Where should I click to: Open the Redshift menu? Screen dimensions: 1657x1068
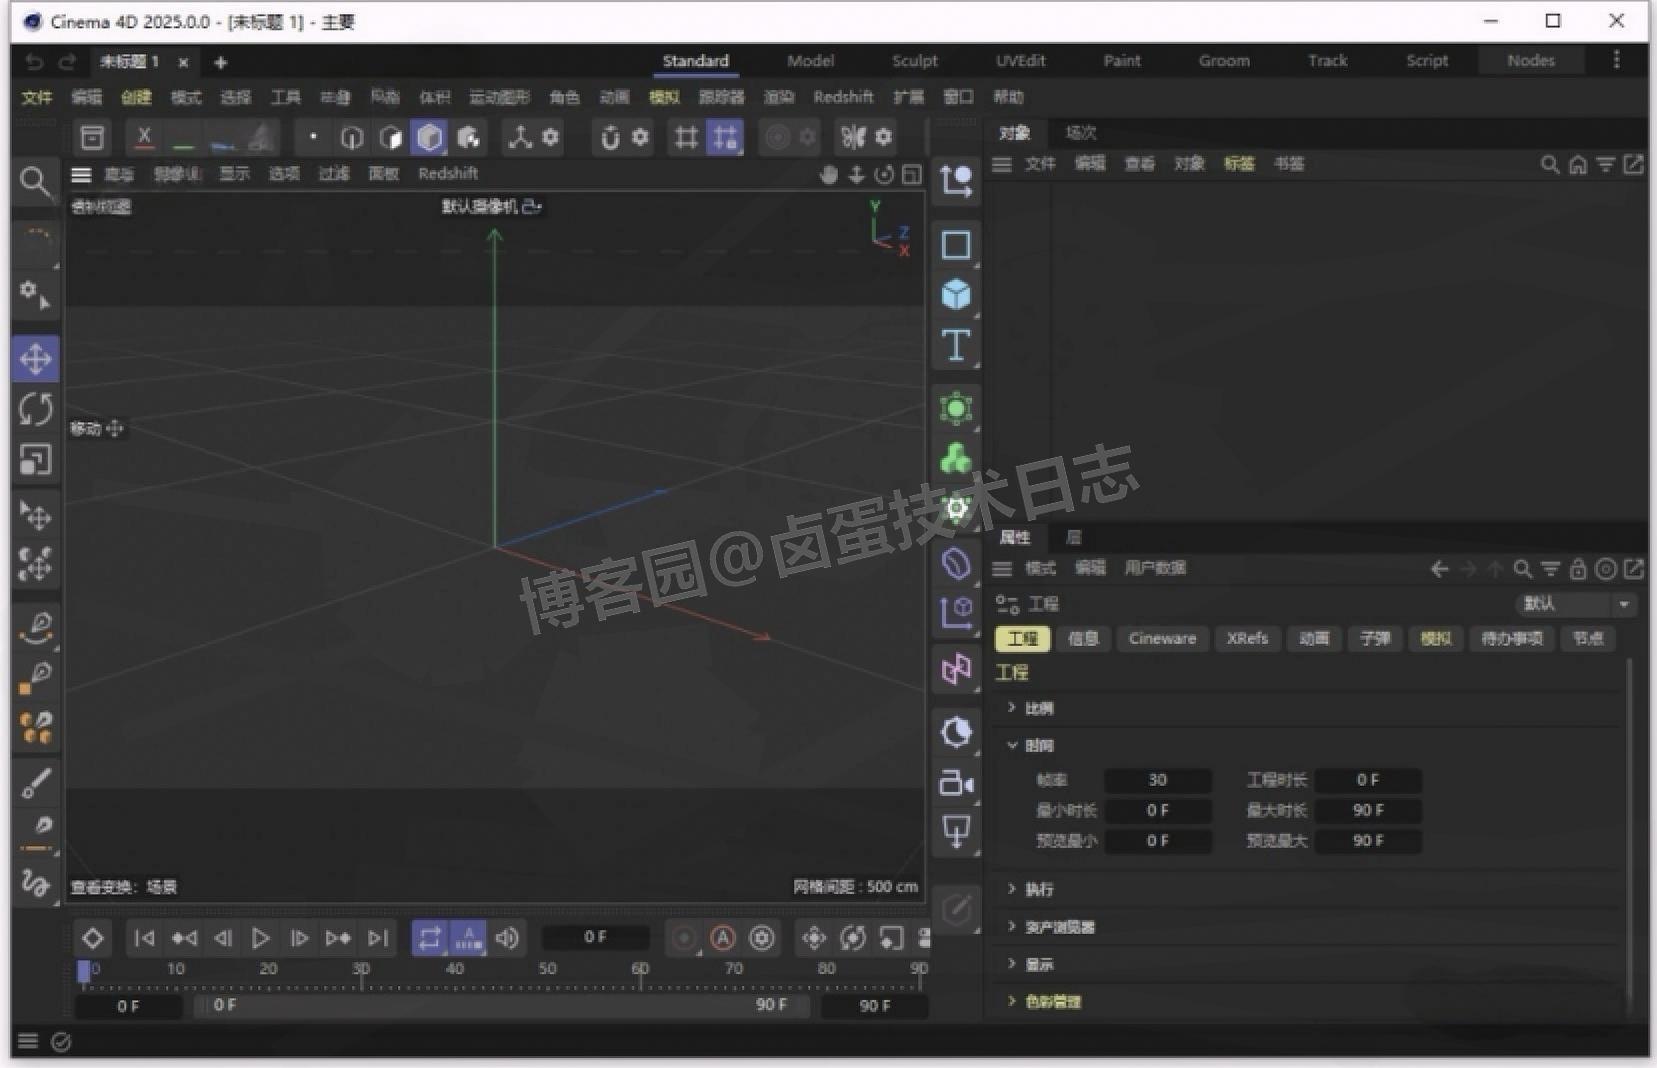tap(843, 97)
